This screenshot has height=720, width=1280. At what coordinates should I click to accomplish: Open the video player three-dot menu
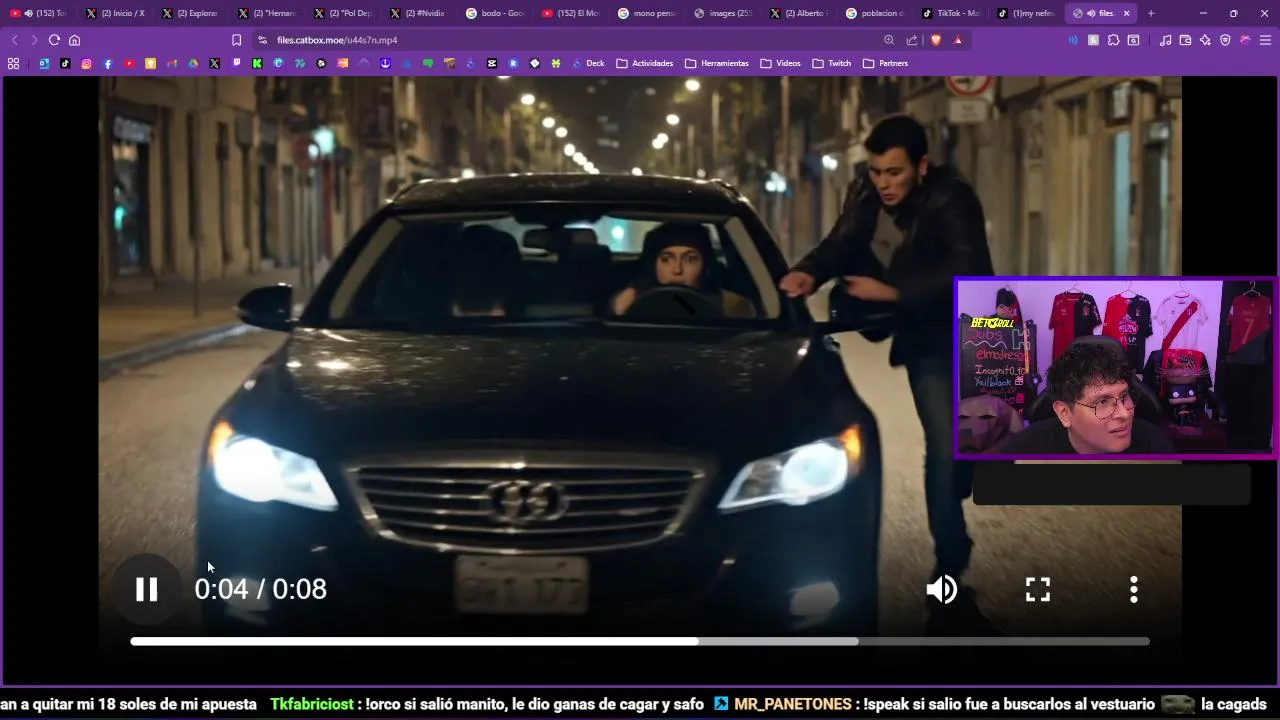[x=1133, y=589]
